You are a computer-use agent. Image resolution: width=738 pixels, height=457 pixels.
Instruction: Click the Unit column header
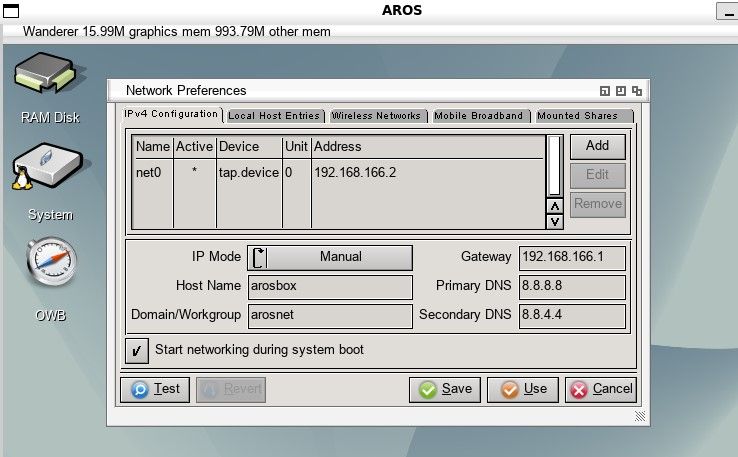click(296, 147)
